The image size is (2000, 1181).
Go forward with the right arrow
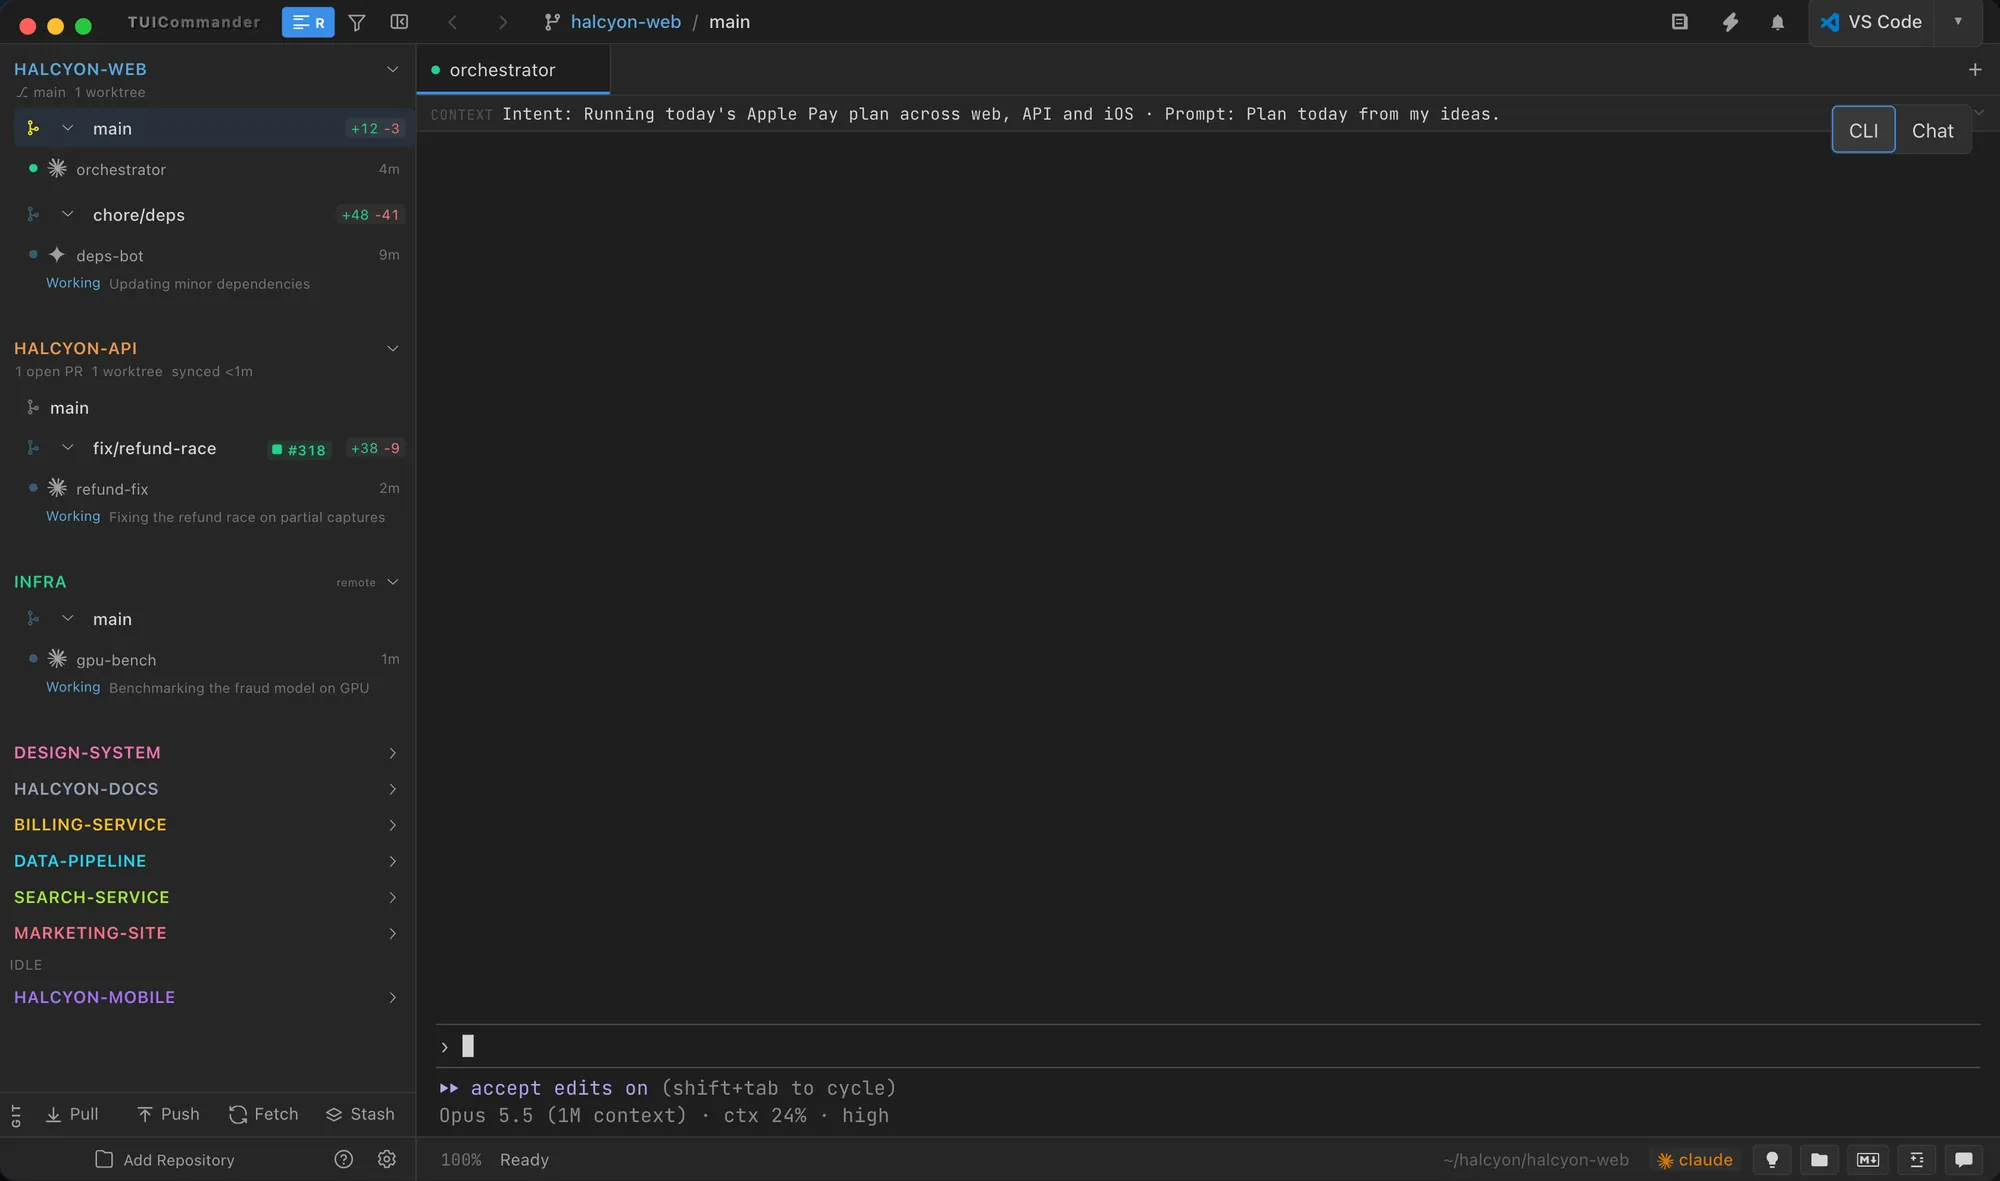(x=503, y=22)
